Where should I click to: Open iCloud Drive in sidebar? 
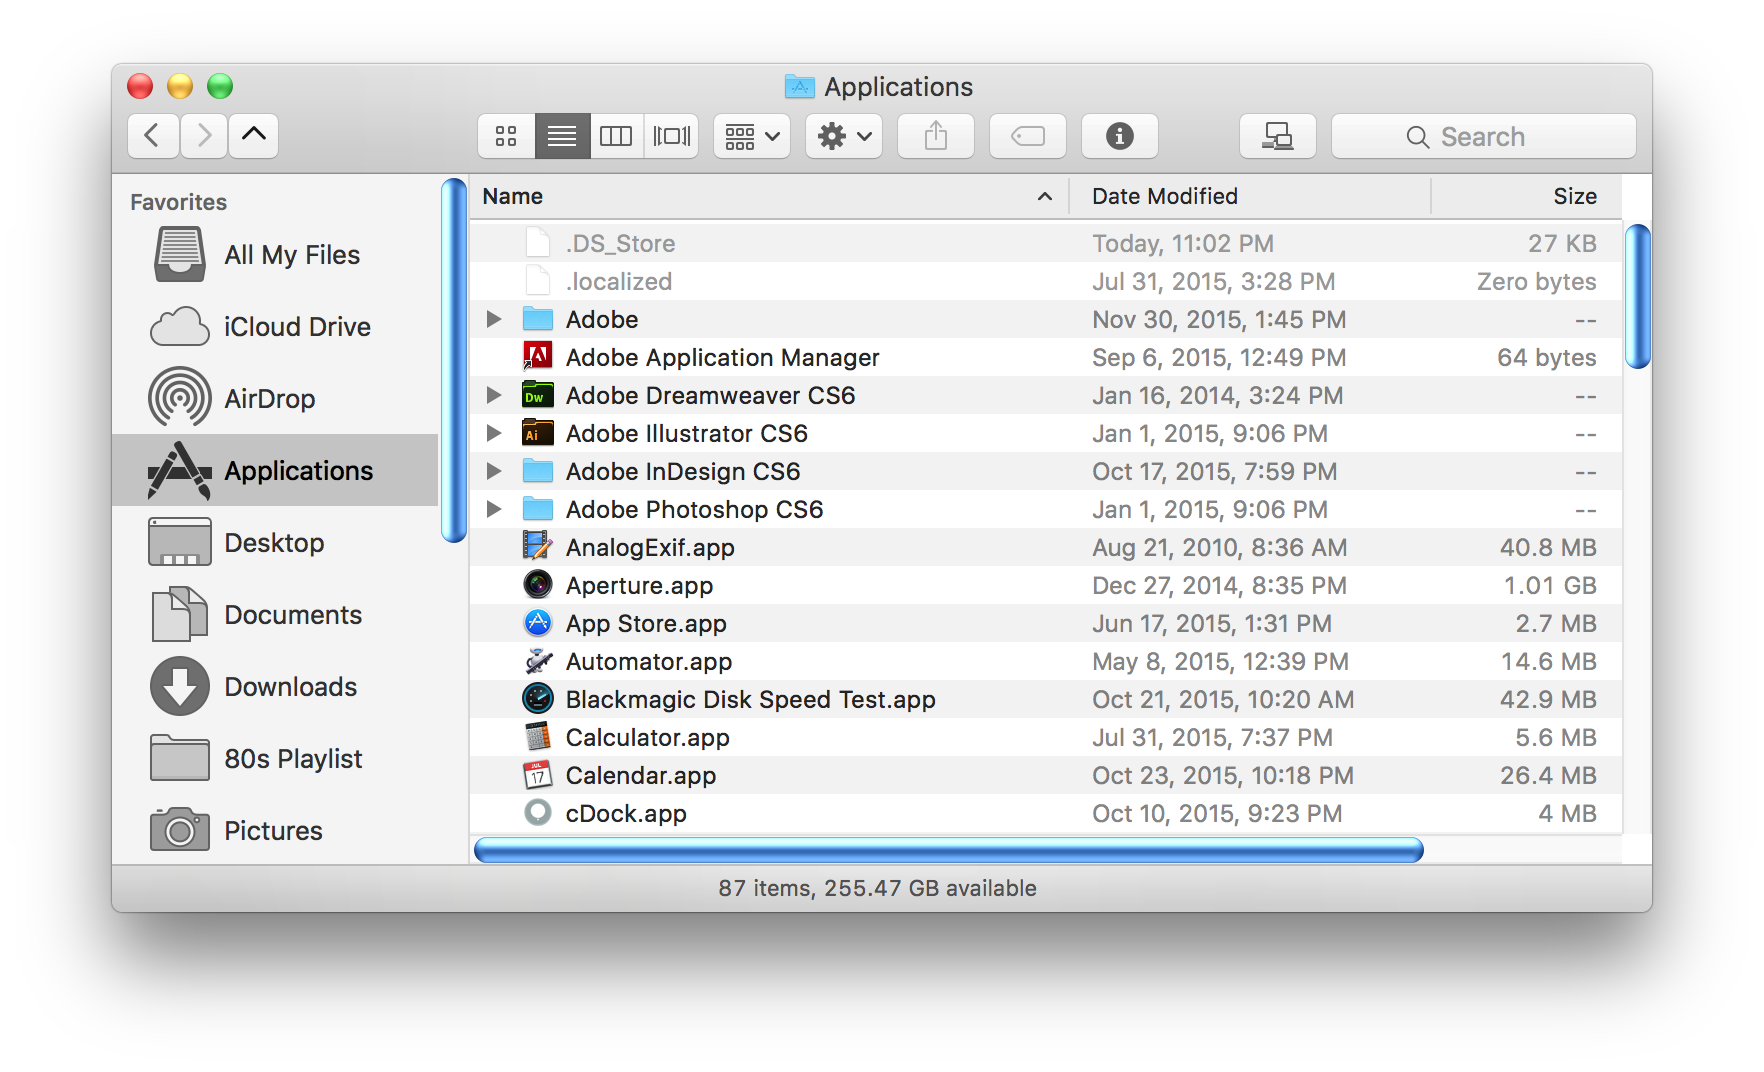275,327
